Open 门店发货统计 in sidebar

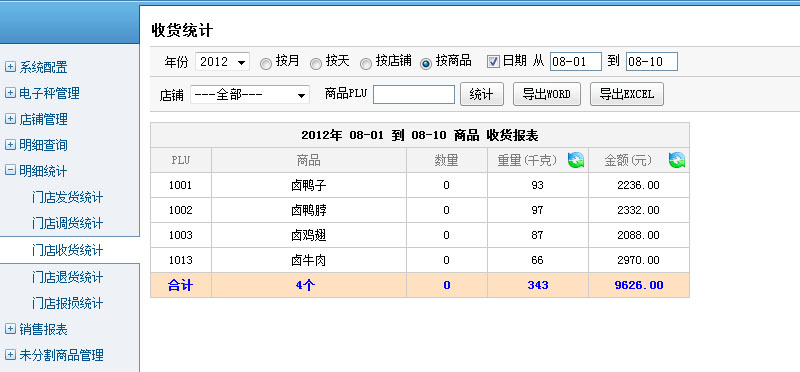coord(67,197)
